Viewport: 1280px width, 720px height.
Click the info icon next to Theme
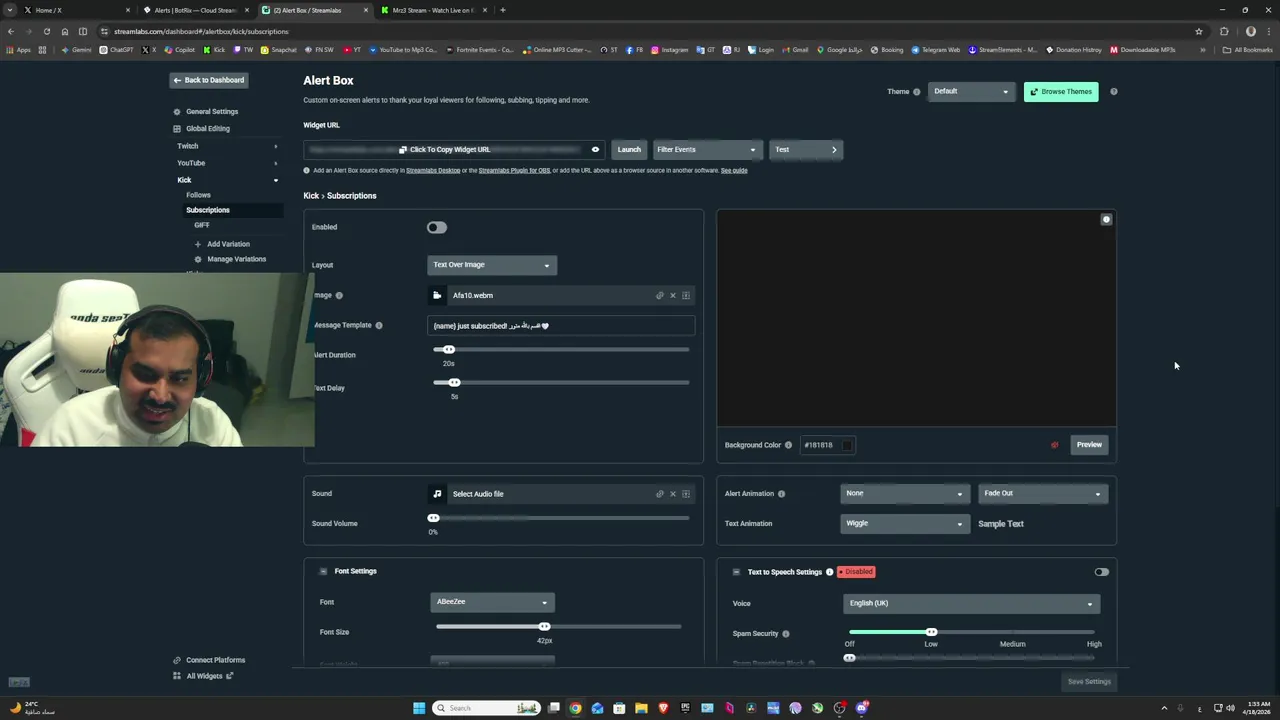point(916,92)
